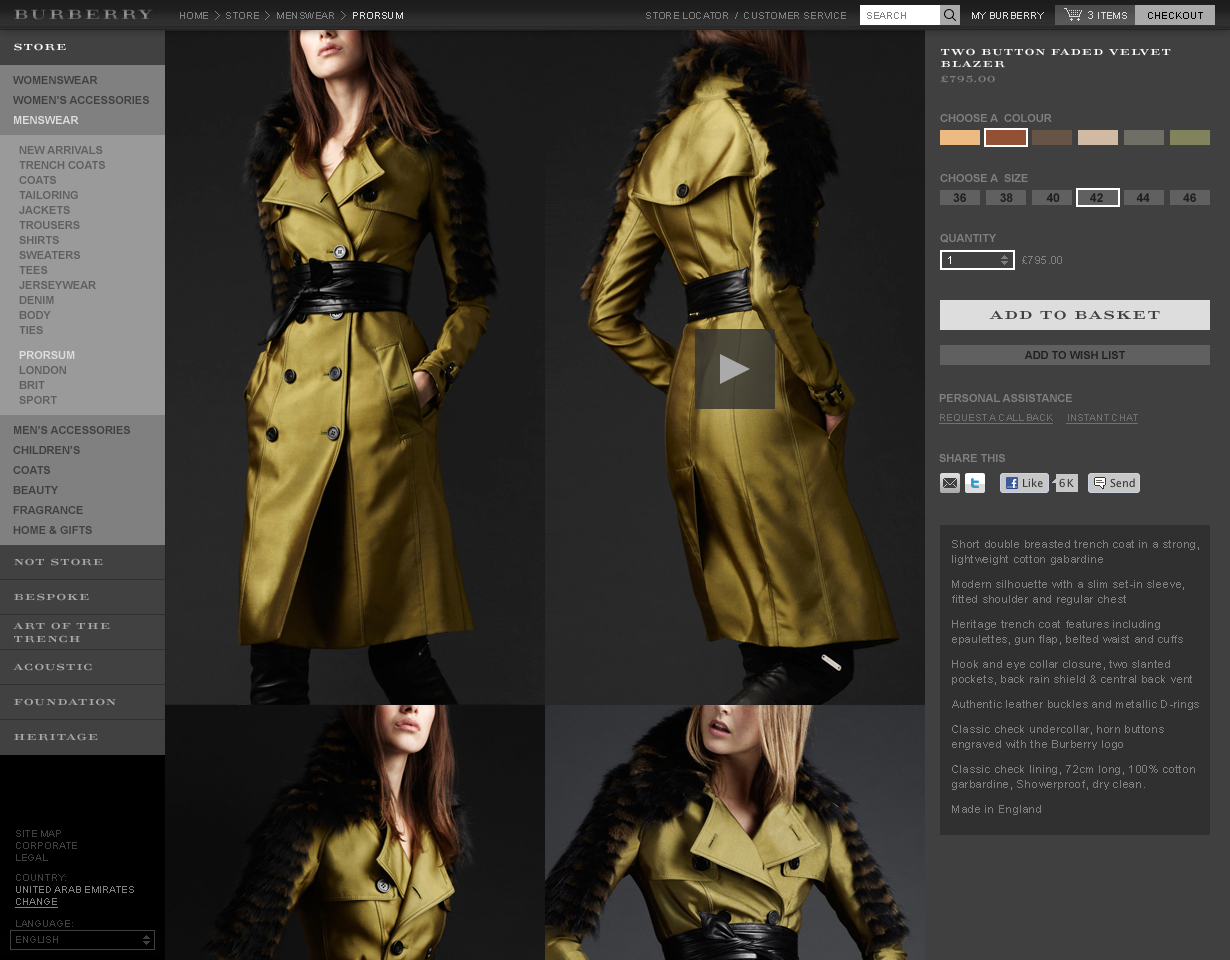1230x960 pixels.
Task: Share product via email envelope icon
Action: pos(950,483)
